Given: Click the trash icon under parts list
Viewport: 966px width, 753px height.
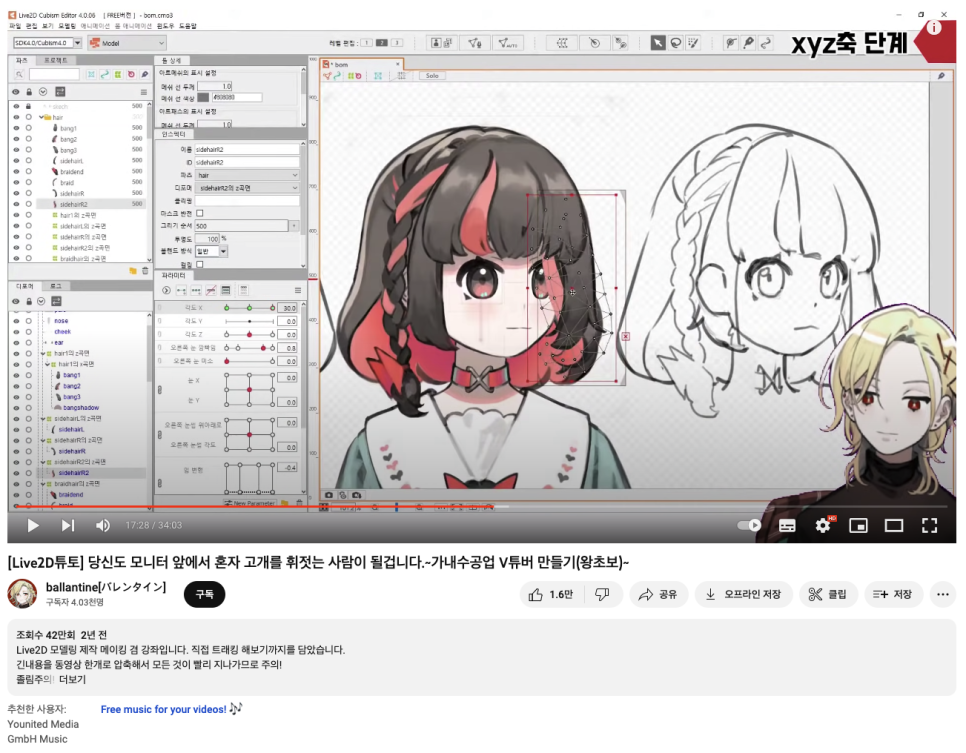Looking at the screenshot, I should pyautogui.click(x=145, y=271).
